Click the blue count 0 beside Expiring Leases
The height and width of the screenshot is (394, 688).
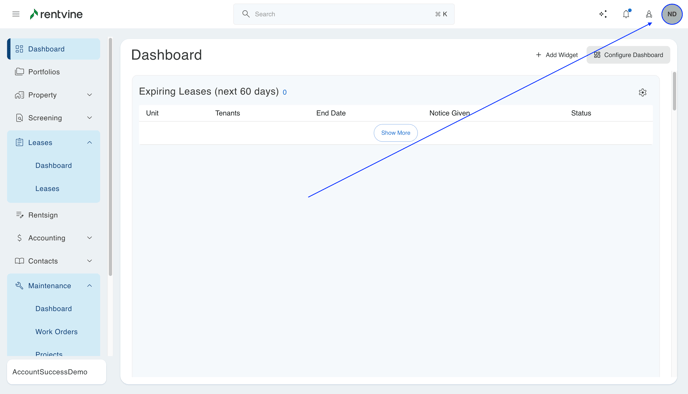point(285,93)
